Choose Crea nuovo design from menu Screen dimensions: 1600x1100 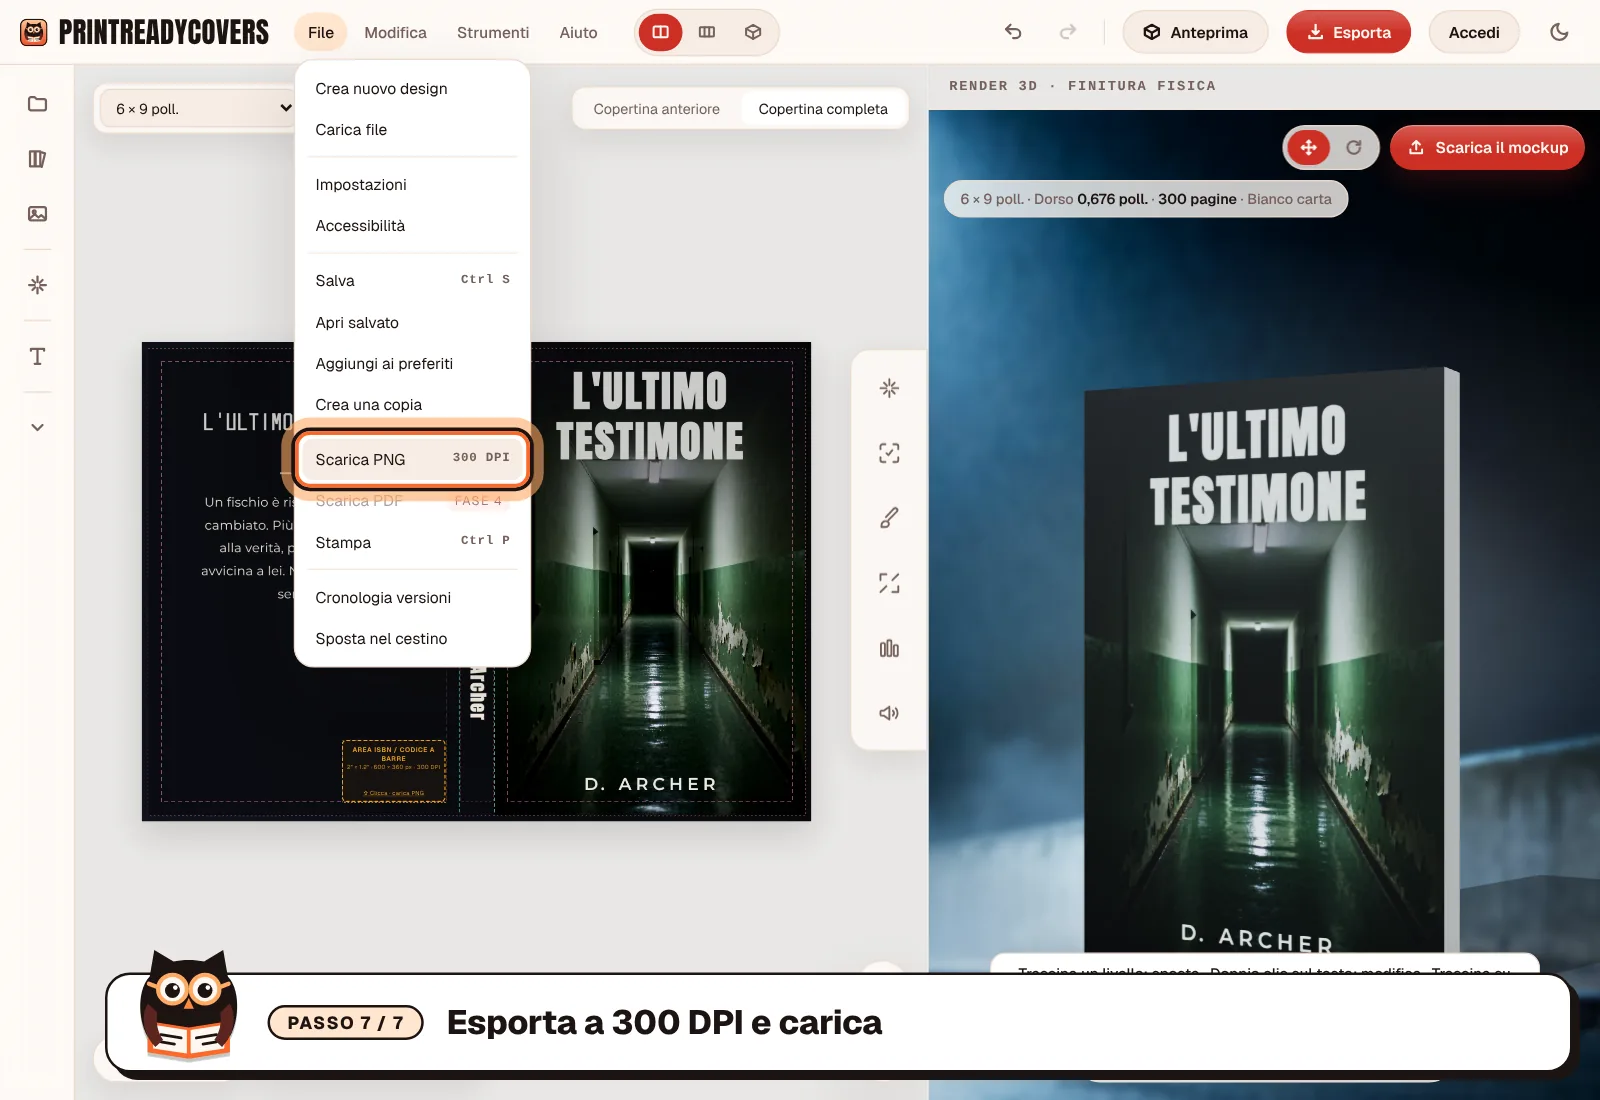coord(413,89)
